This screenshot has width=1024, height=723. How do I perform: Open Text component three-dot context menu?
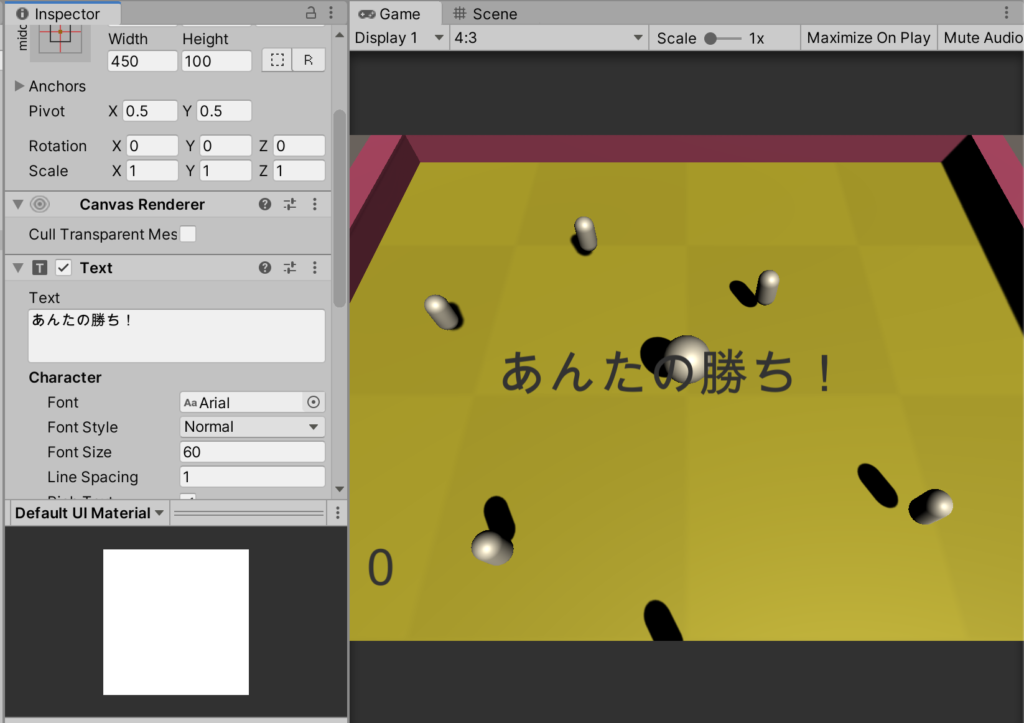(x=315, y=268)
